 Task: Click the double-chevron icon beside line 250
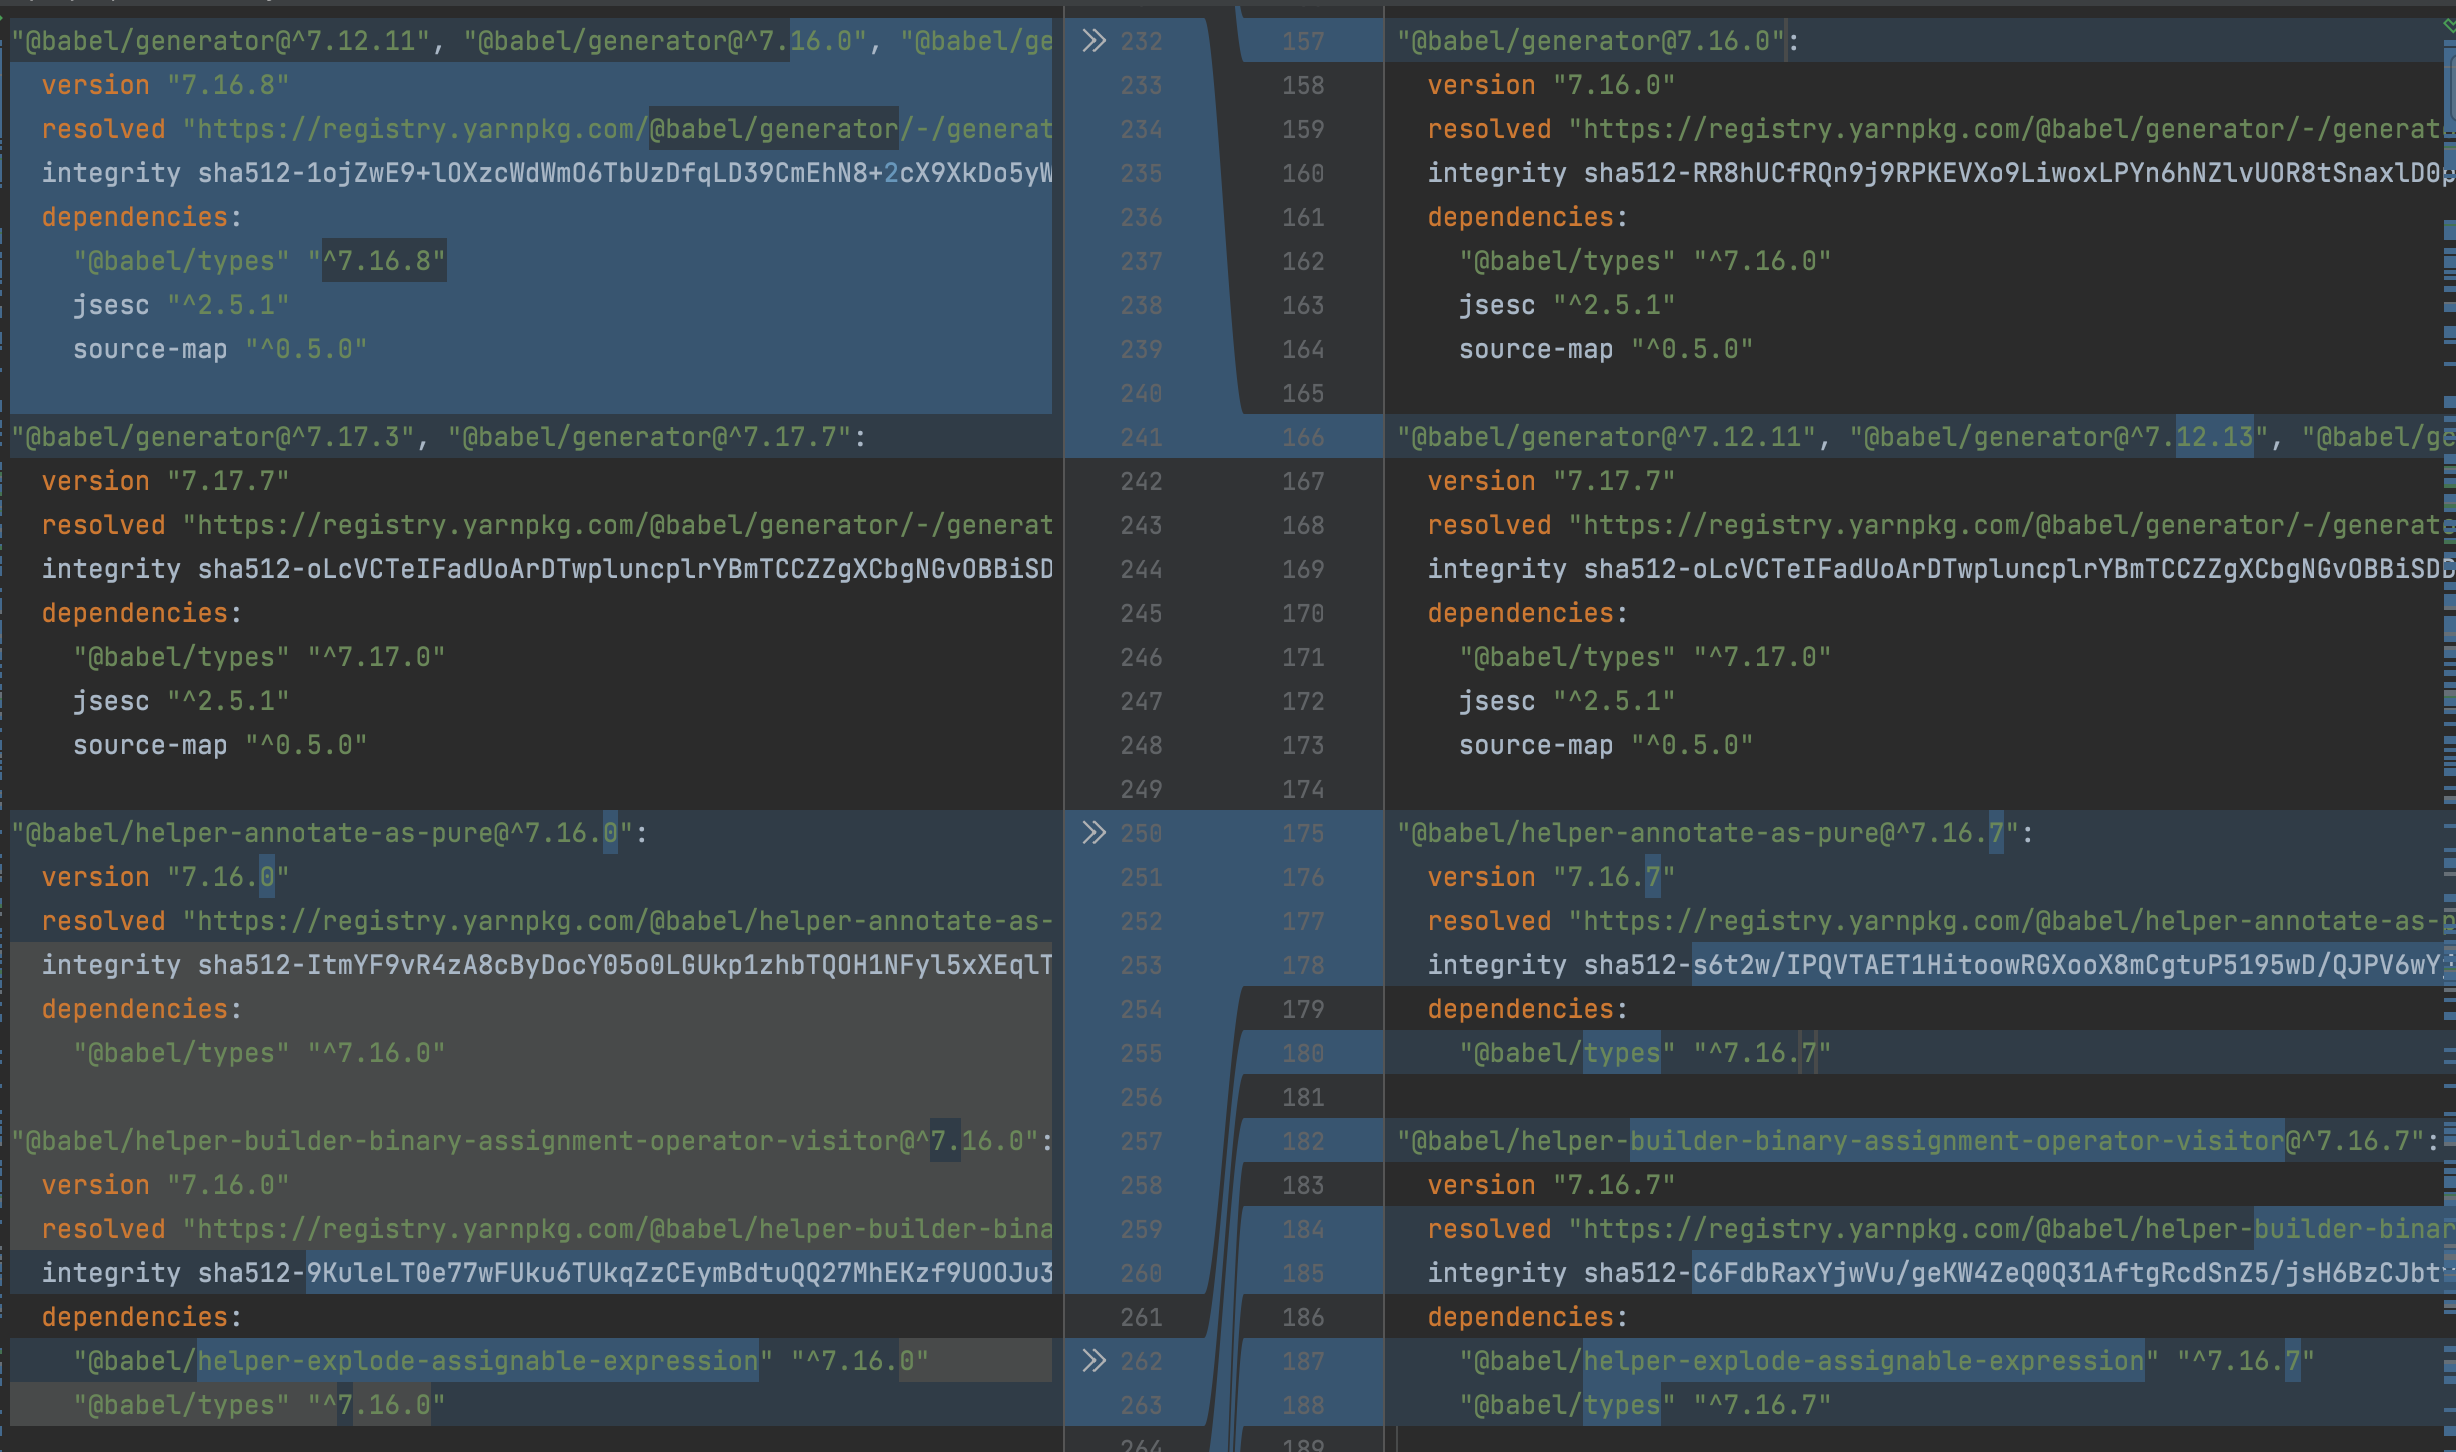tap(1095, 833)
